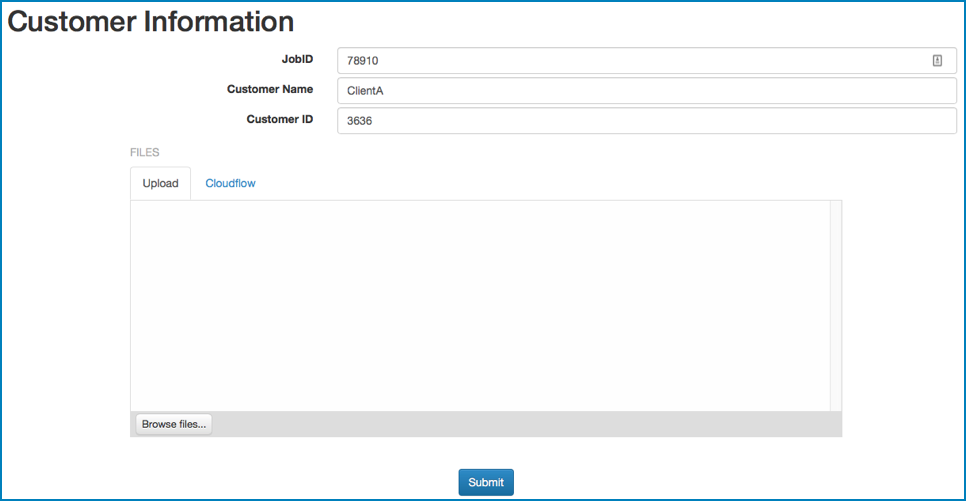
Task: Click the Customer Name field with ClientA
Action: [x=647, y=91]
